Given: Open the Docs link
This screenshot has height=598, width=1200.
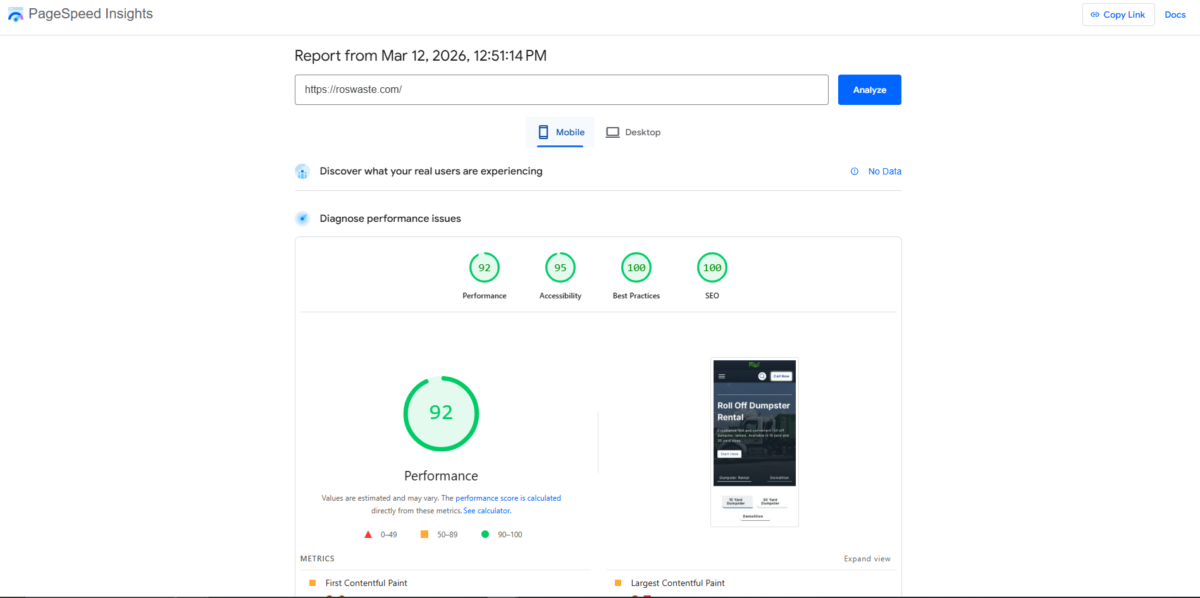Looking at the screenshot, I should pos(1174,14).
